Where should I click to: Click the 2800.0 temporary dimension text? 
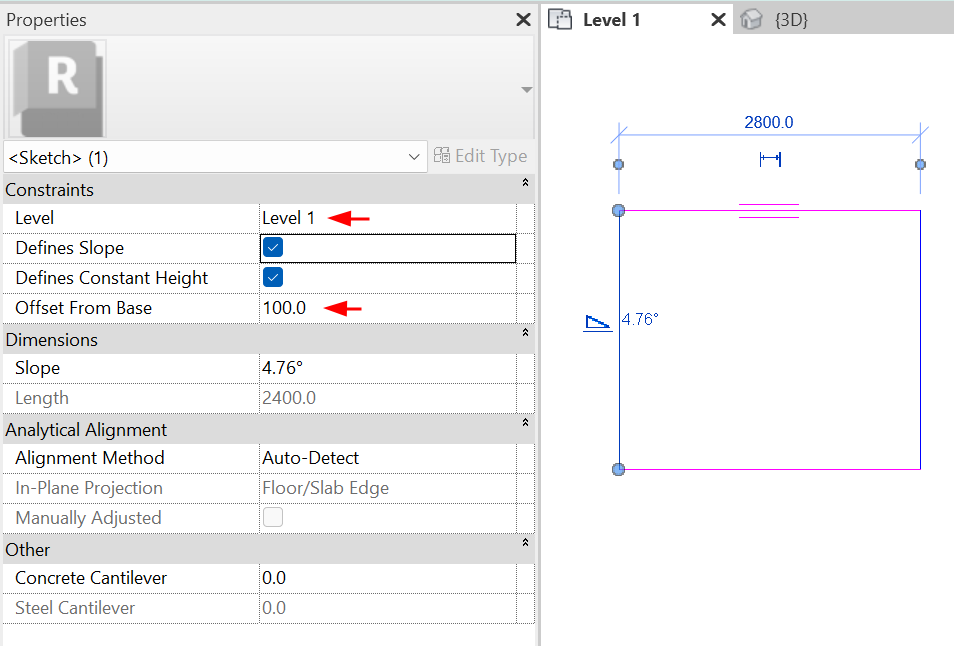pos(769,122)
